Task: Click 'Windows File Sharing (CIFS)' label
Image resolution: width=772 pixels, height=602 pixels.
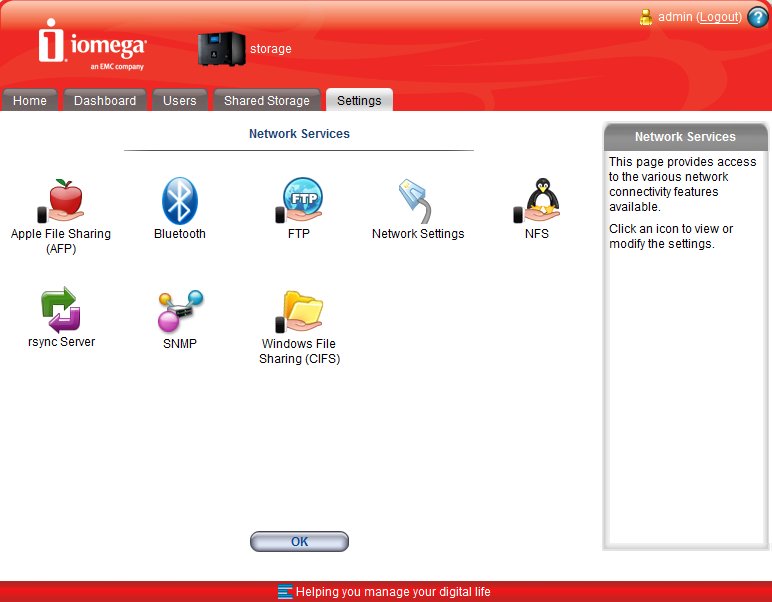Action: [299, 351]
